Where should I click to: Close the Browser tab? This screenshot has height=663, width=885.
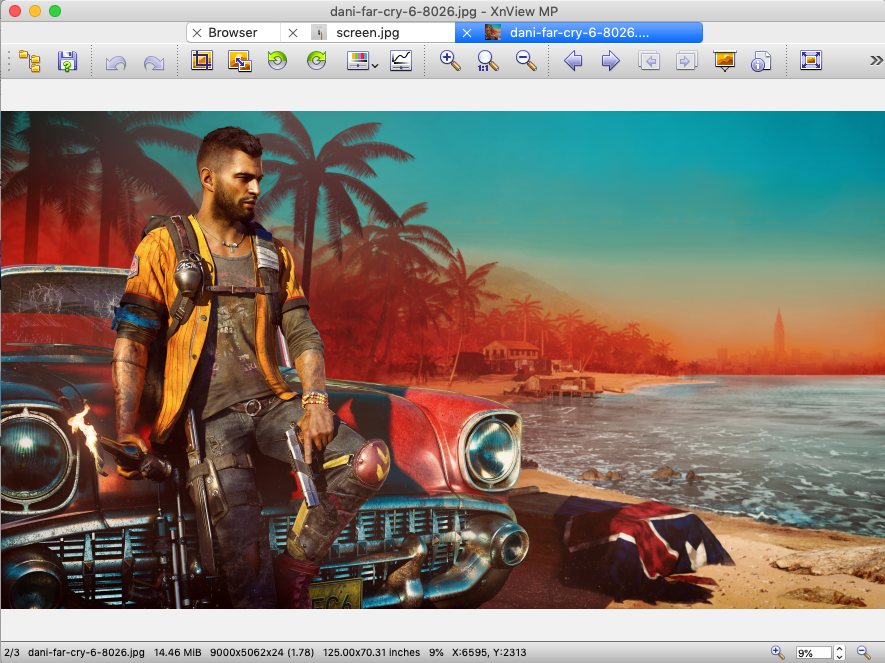[x=197, y=33]
